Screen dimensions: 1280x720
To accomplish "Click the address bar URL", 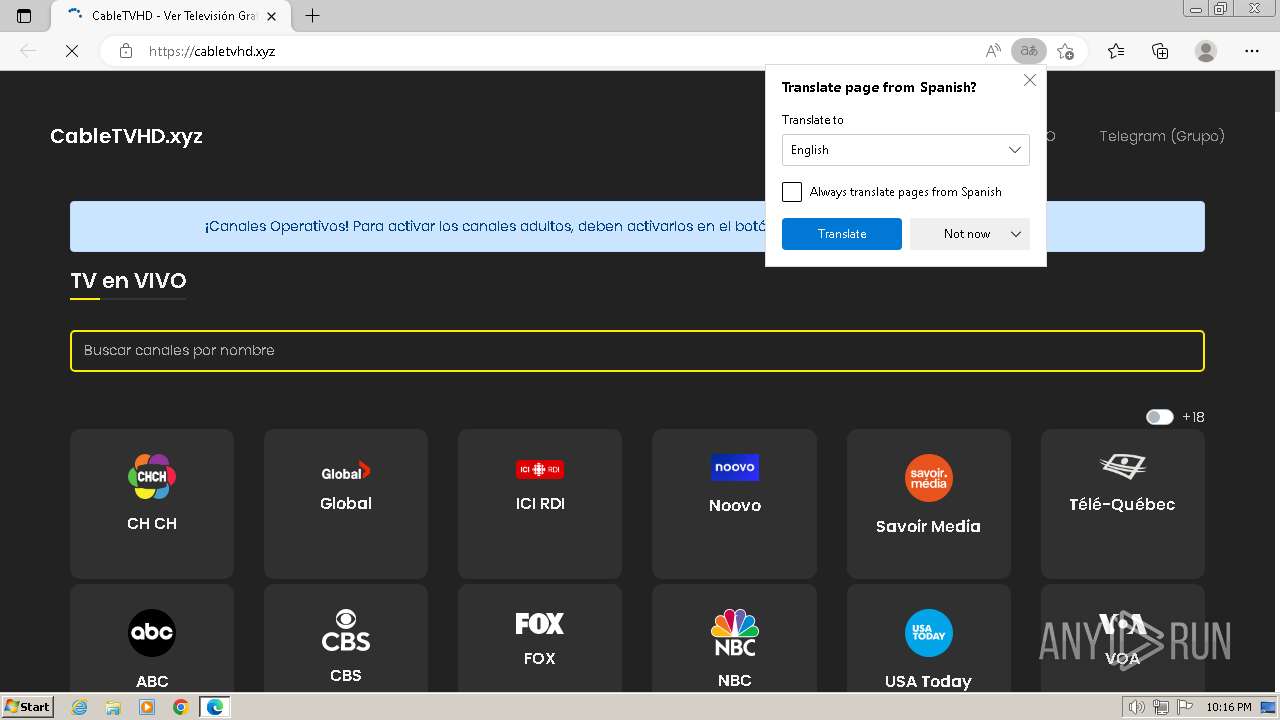I will (212, 51).
